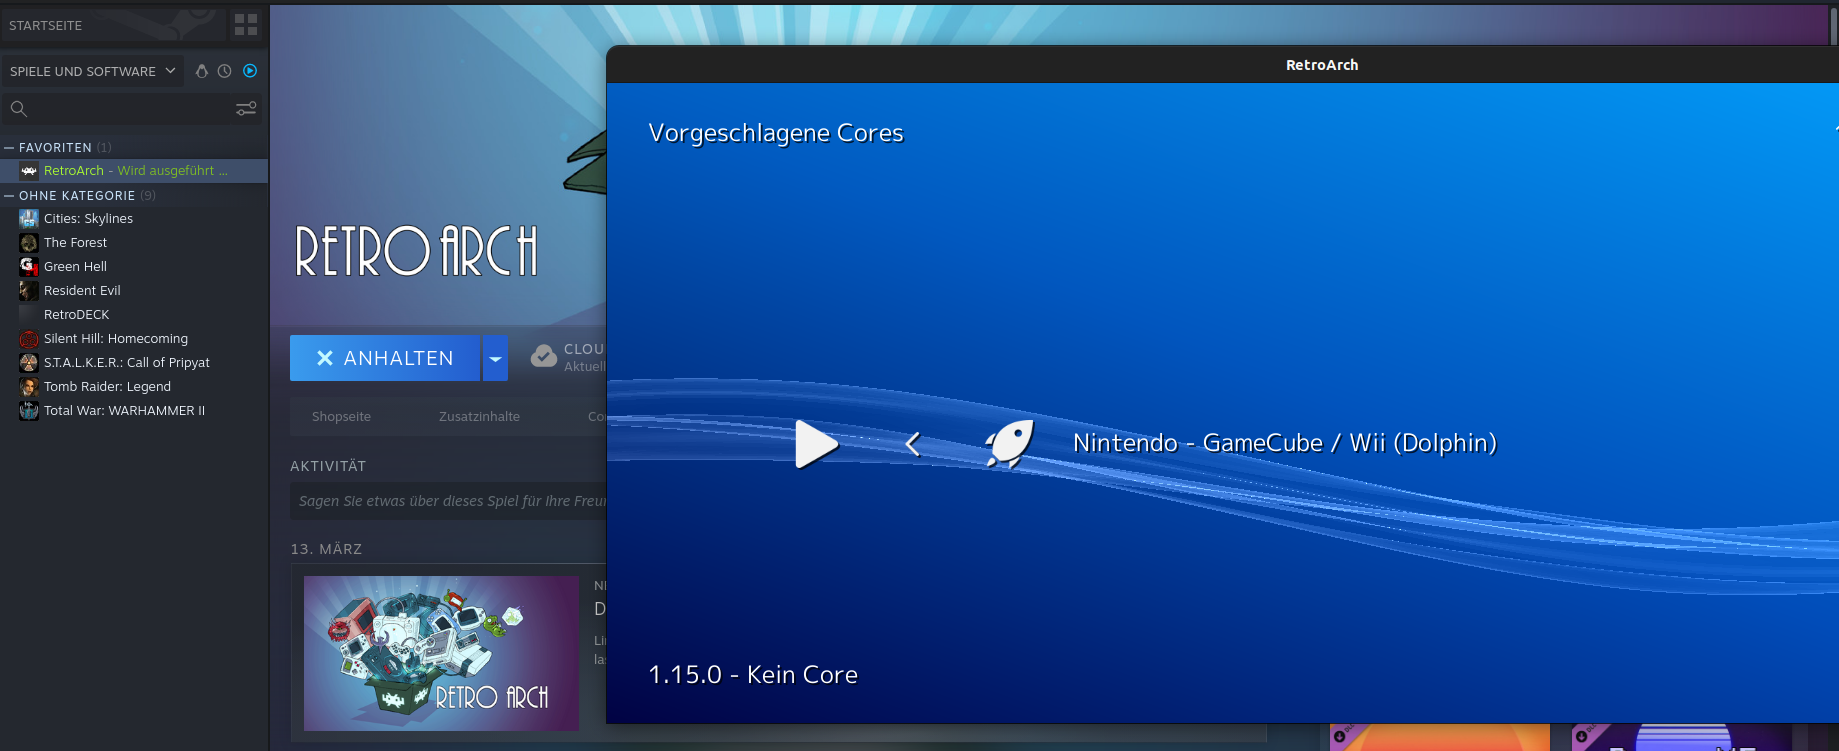1839x751 pixels.
Task: Click the 13. März date heading
Action: pos(326,549)
